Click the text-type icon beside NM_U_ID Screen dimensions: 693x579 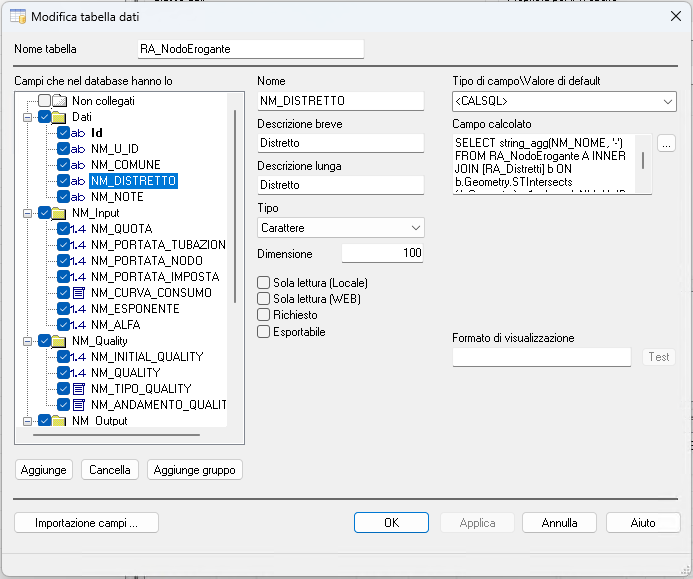[79, 149]
